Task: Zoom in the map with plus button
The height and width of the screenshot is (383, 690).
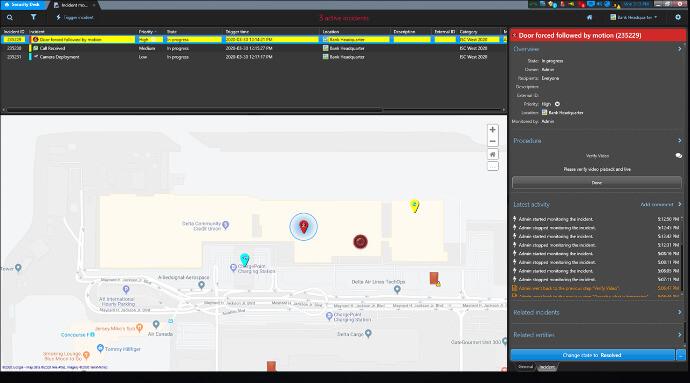Action: click(492, 130)
